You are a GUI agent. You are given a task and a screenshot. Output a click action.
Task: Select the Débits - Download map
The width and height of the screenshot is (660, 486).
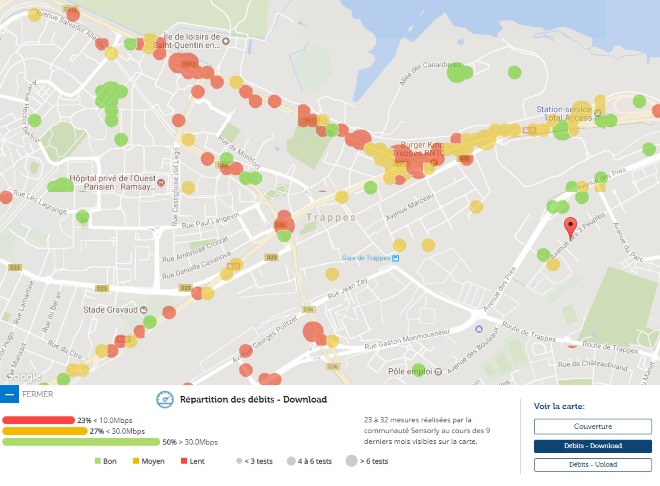(593, 446)
